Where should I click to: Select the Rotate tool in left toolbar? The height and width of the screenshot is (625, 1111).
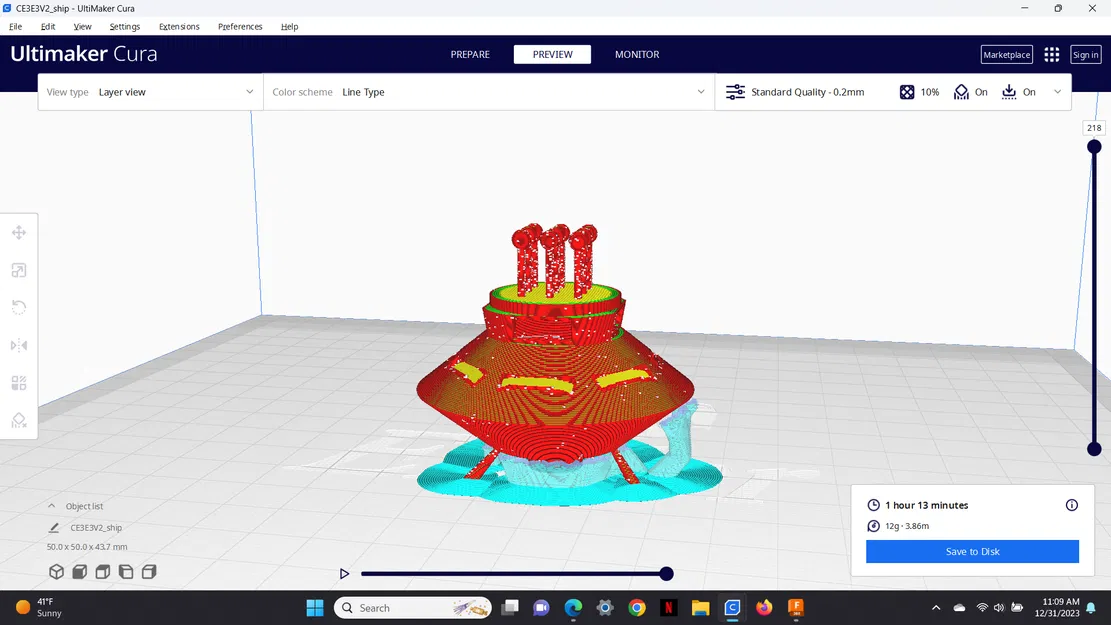pyautogui.click(x=19, y=308)
